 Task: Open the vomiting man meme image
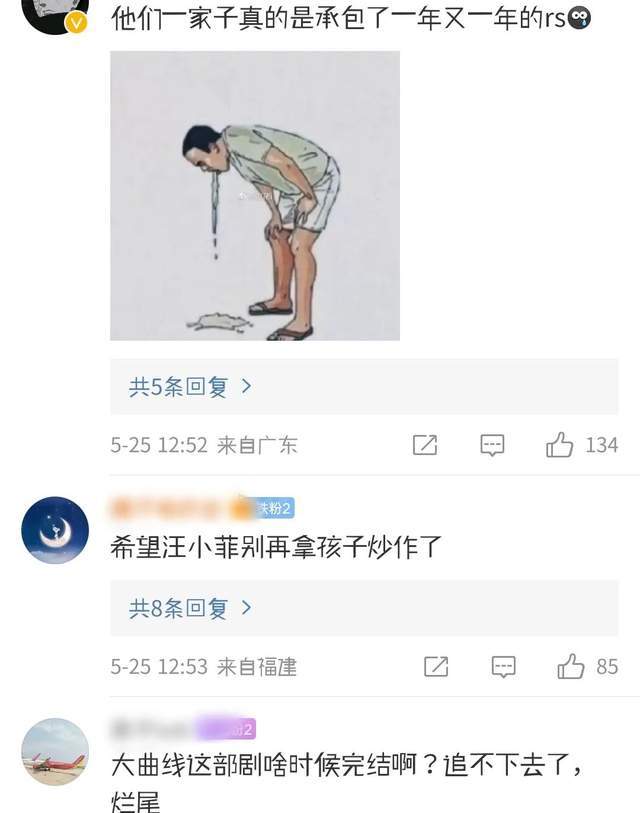pyautogui.click(x=255, y=195)
